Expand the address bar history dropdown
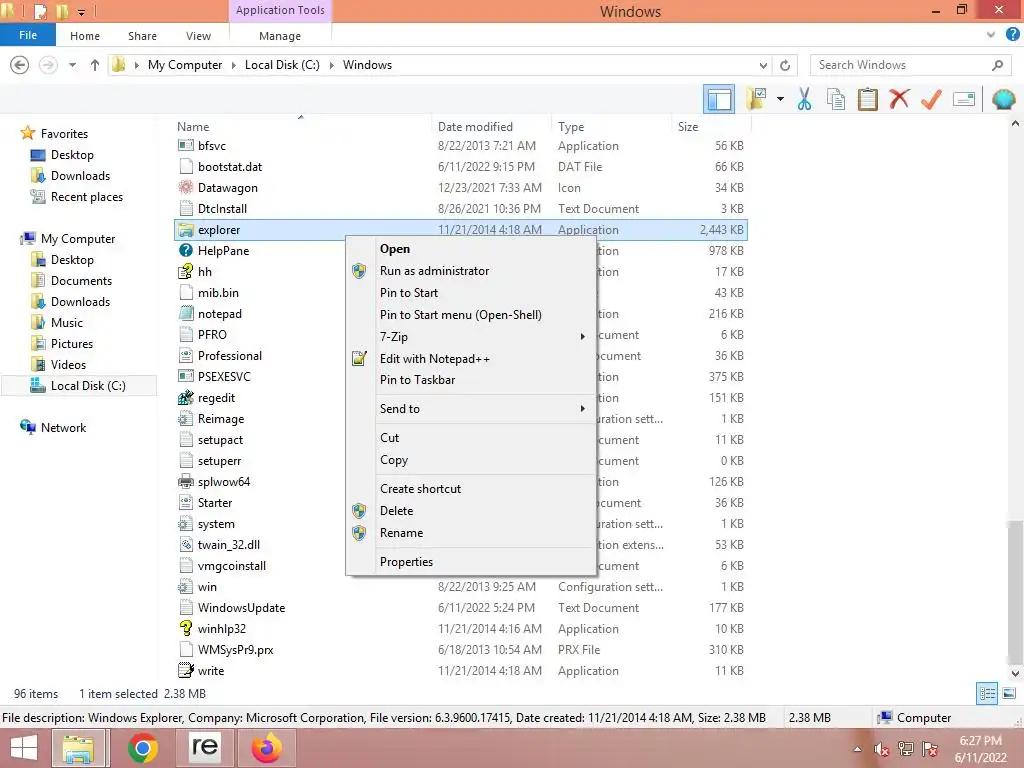 click(x=763, y=65)
